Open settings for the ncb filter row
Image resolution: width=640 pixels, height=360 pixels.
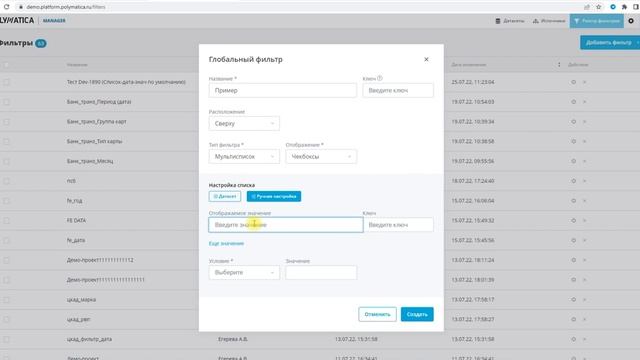click(573, 181)
